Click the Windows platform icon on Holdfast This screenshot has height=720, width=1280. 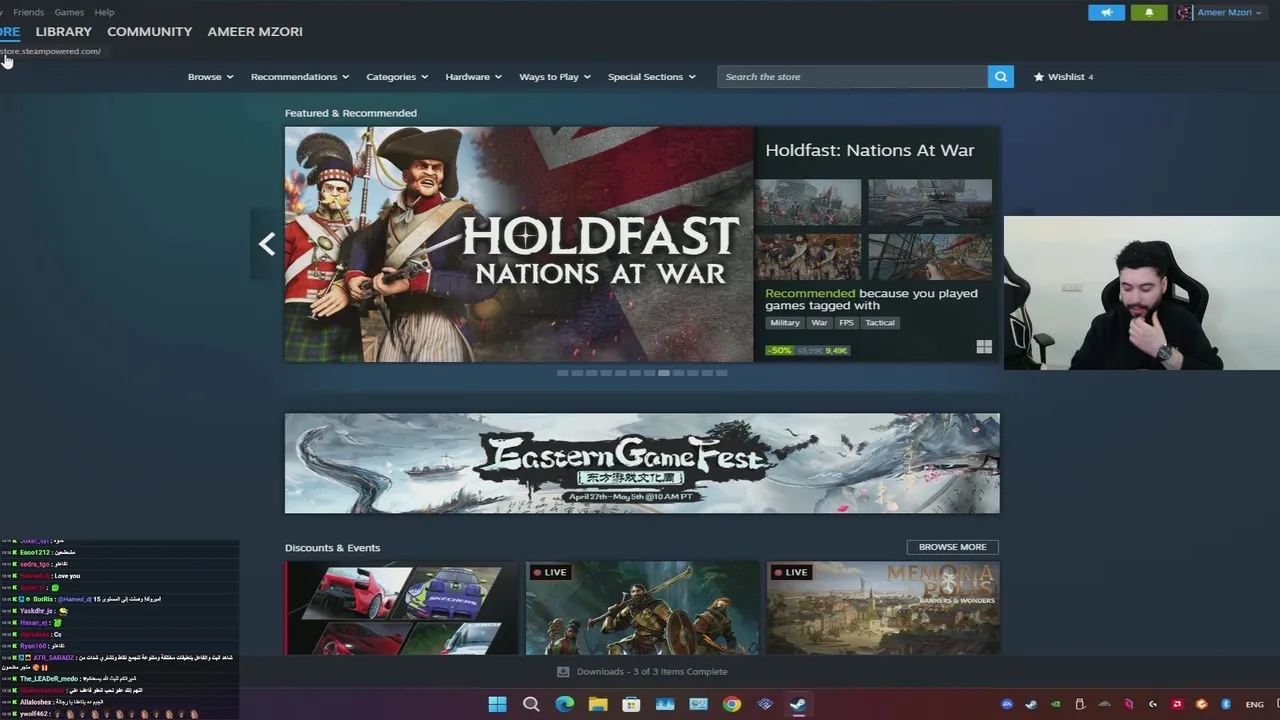click(x=984, y=347)
